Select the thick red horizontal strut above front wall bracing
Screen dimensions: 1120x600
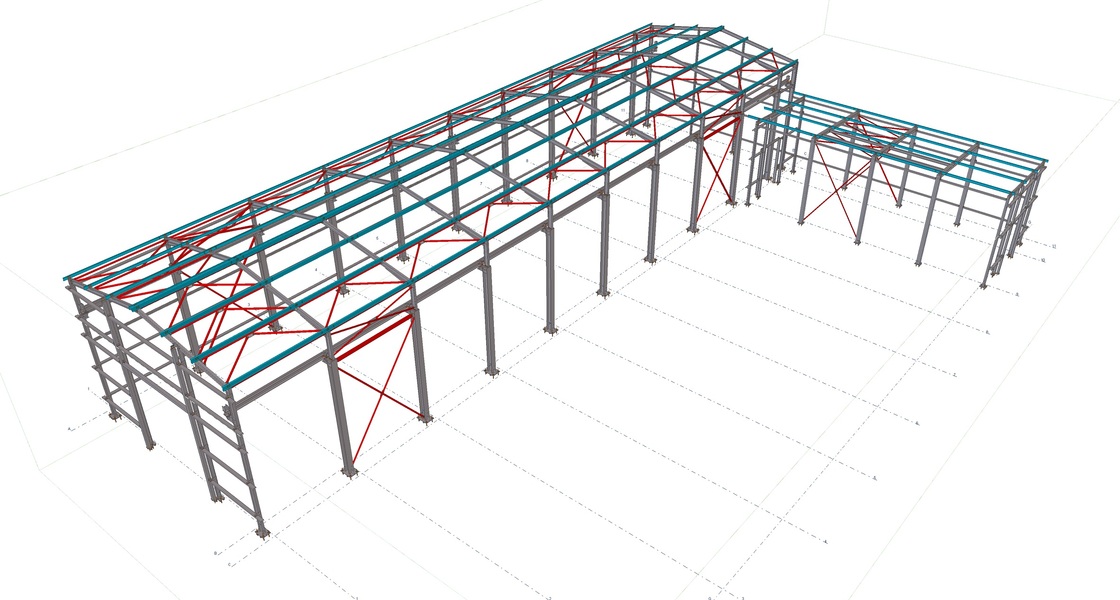pos(372,334)
